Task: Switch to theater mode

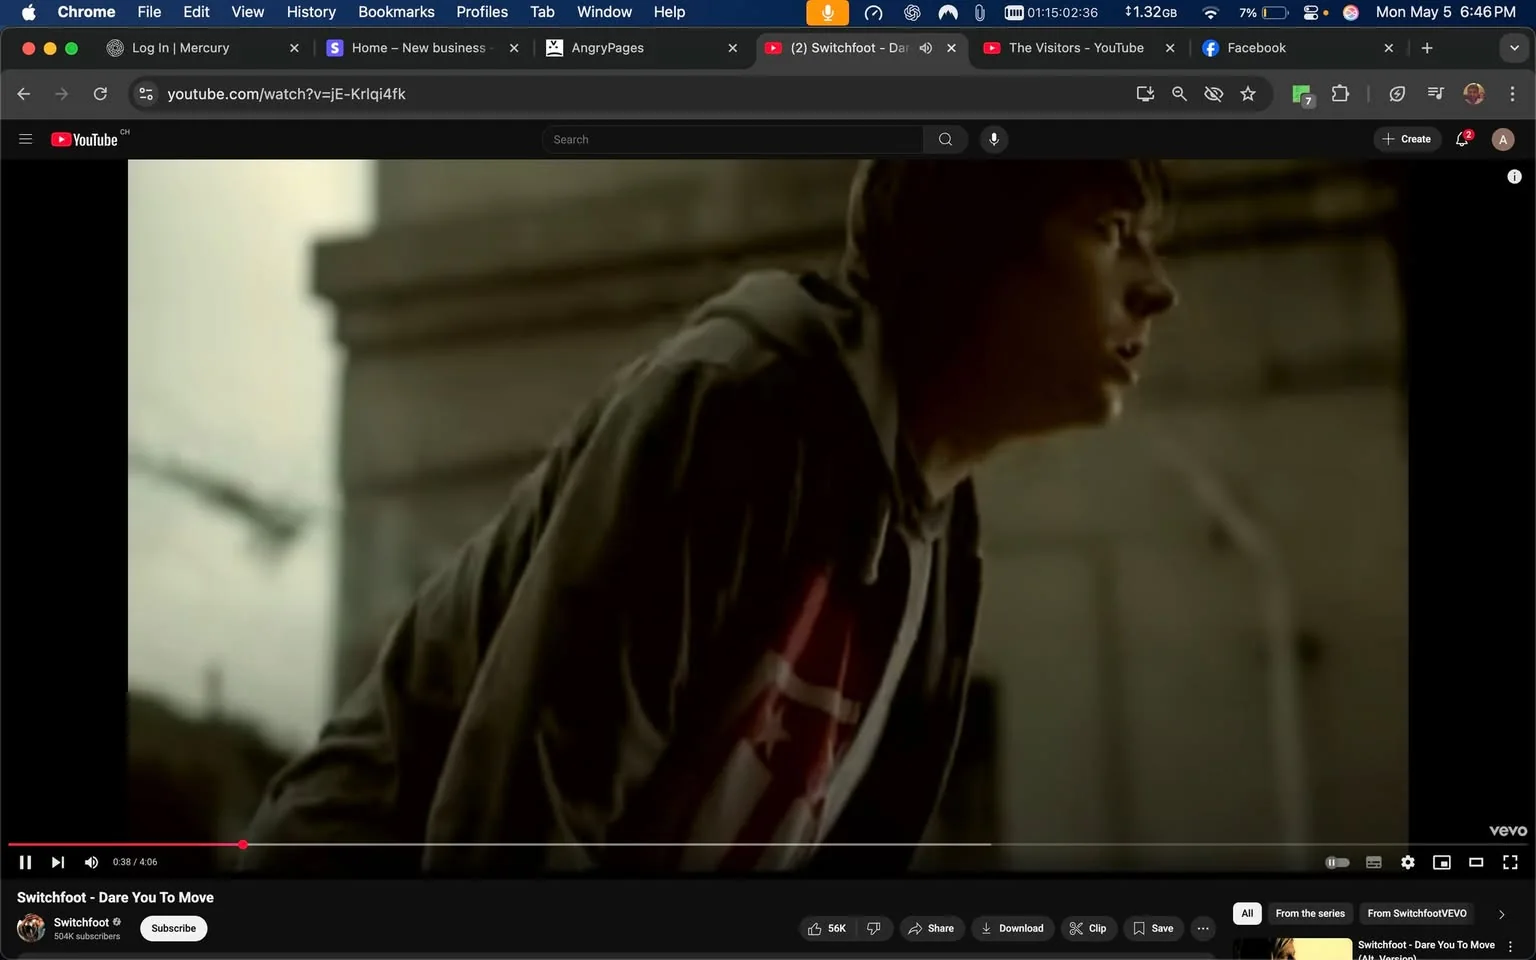Action: tap(1476, 862)
